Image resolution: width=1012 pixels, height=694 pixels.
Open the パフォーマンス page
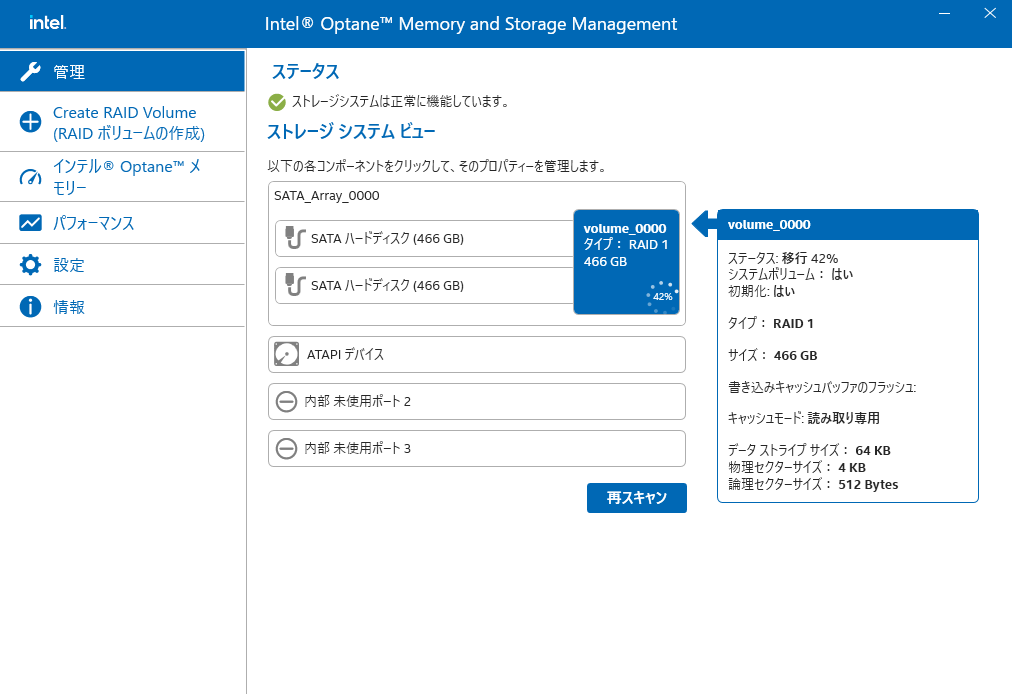coord(122,223)
